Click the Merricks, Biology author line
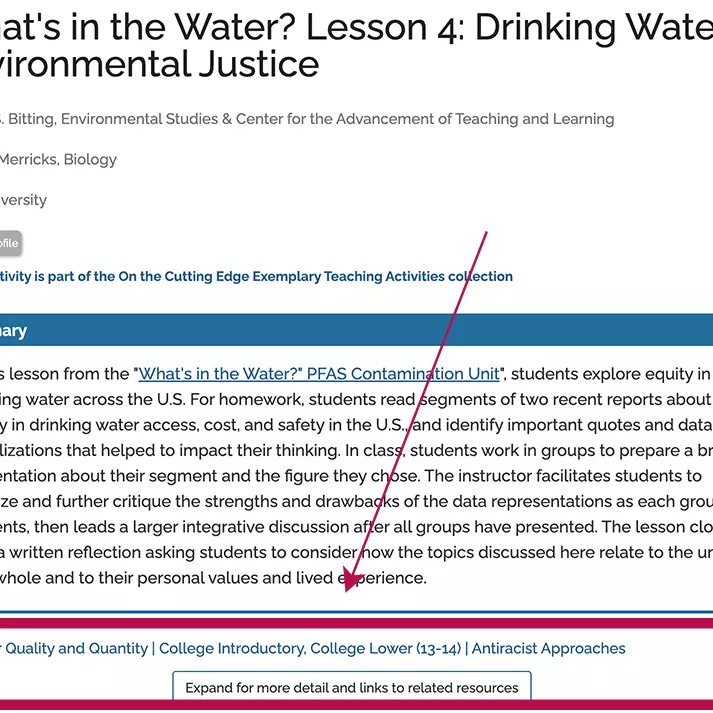This screenshot has height=713, width=713. pos(58,159)
